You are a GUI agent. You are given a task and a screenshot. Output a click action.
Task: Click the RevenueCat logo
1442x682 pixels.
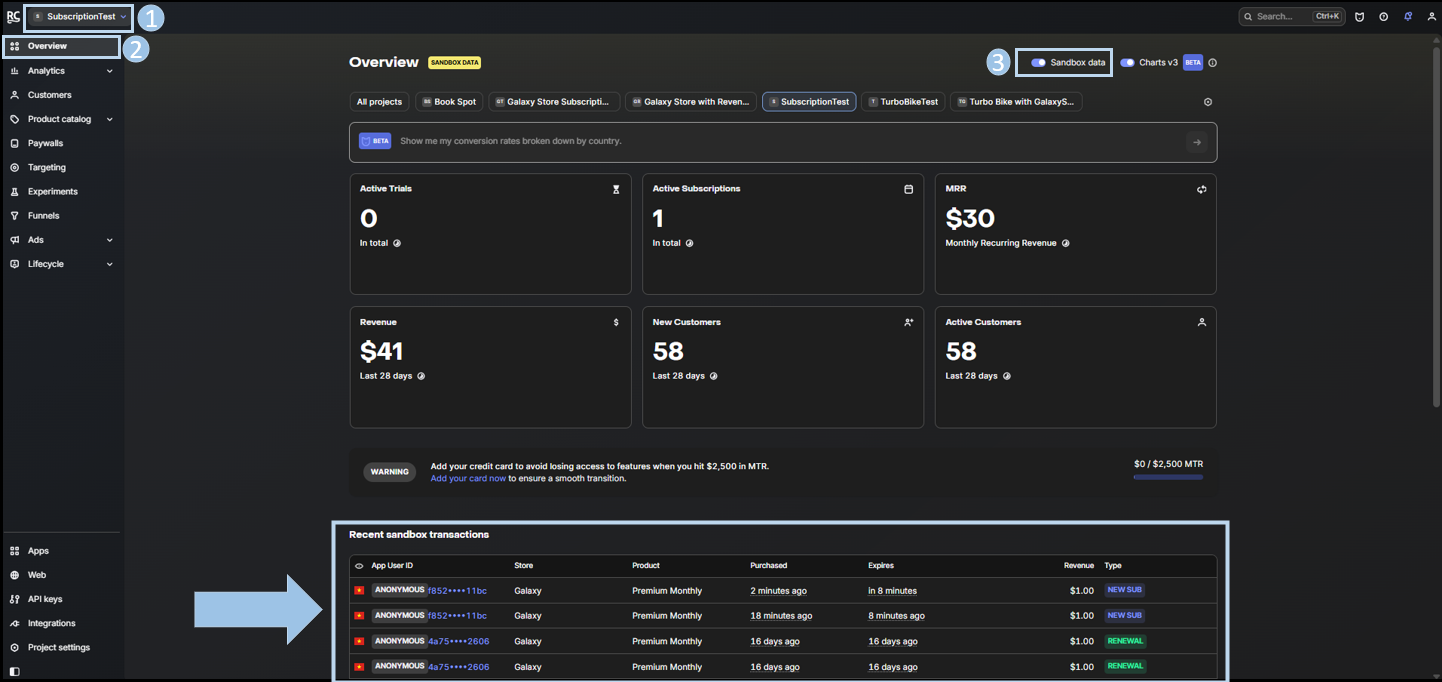point(13,16)
